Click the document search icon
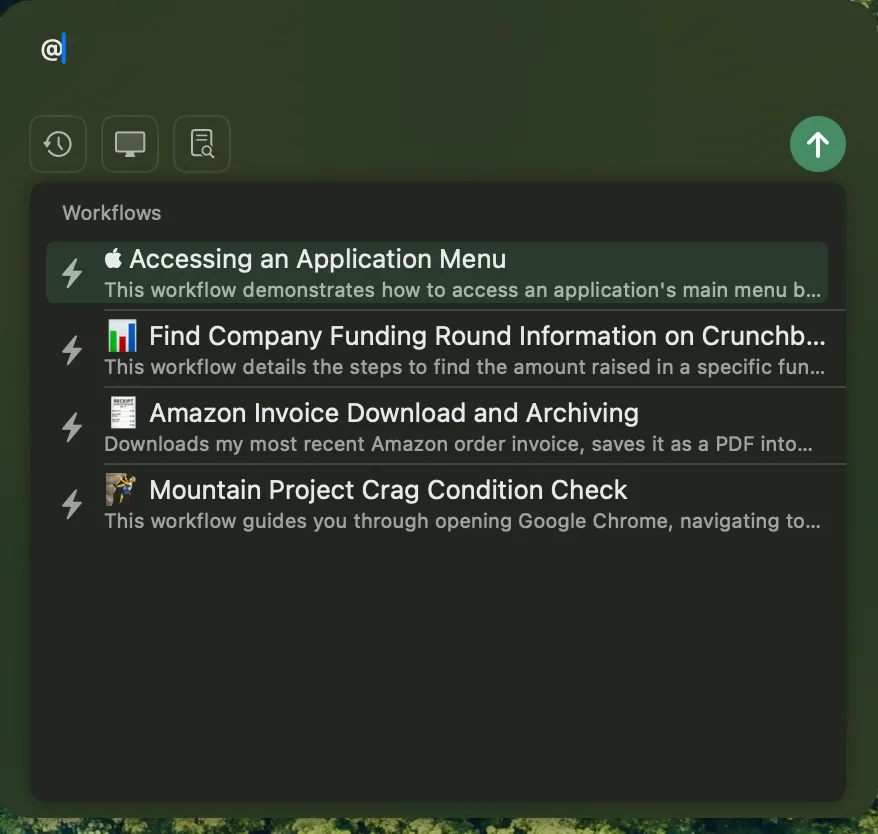The image size is (878, 834). point(202,144)
